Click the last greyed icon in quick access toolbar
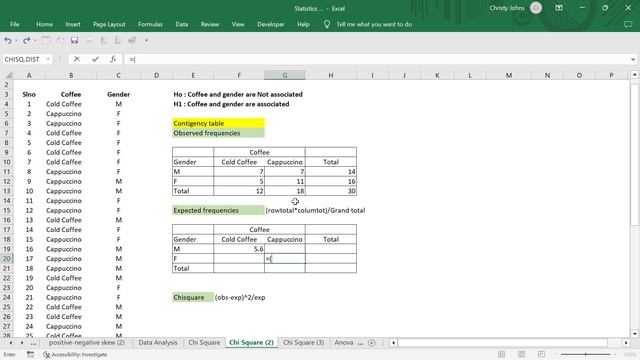Viewport: 640px width, 360px height. pyautogui.click(x=132, y=40)
